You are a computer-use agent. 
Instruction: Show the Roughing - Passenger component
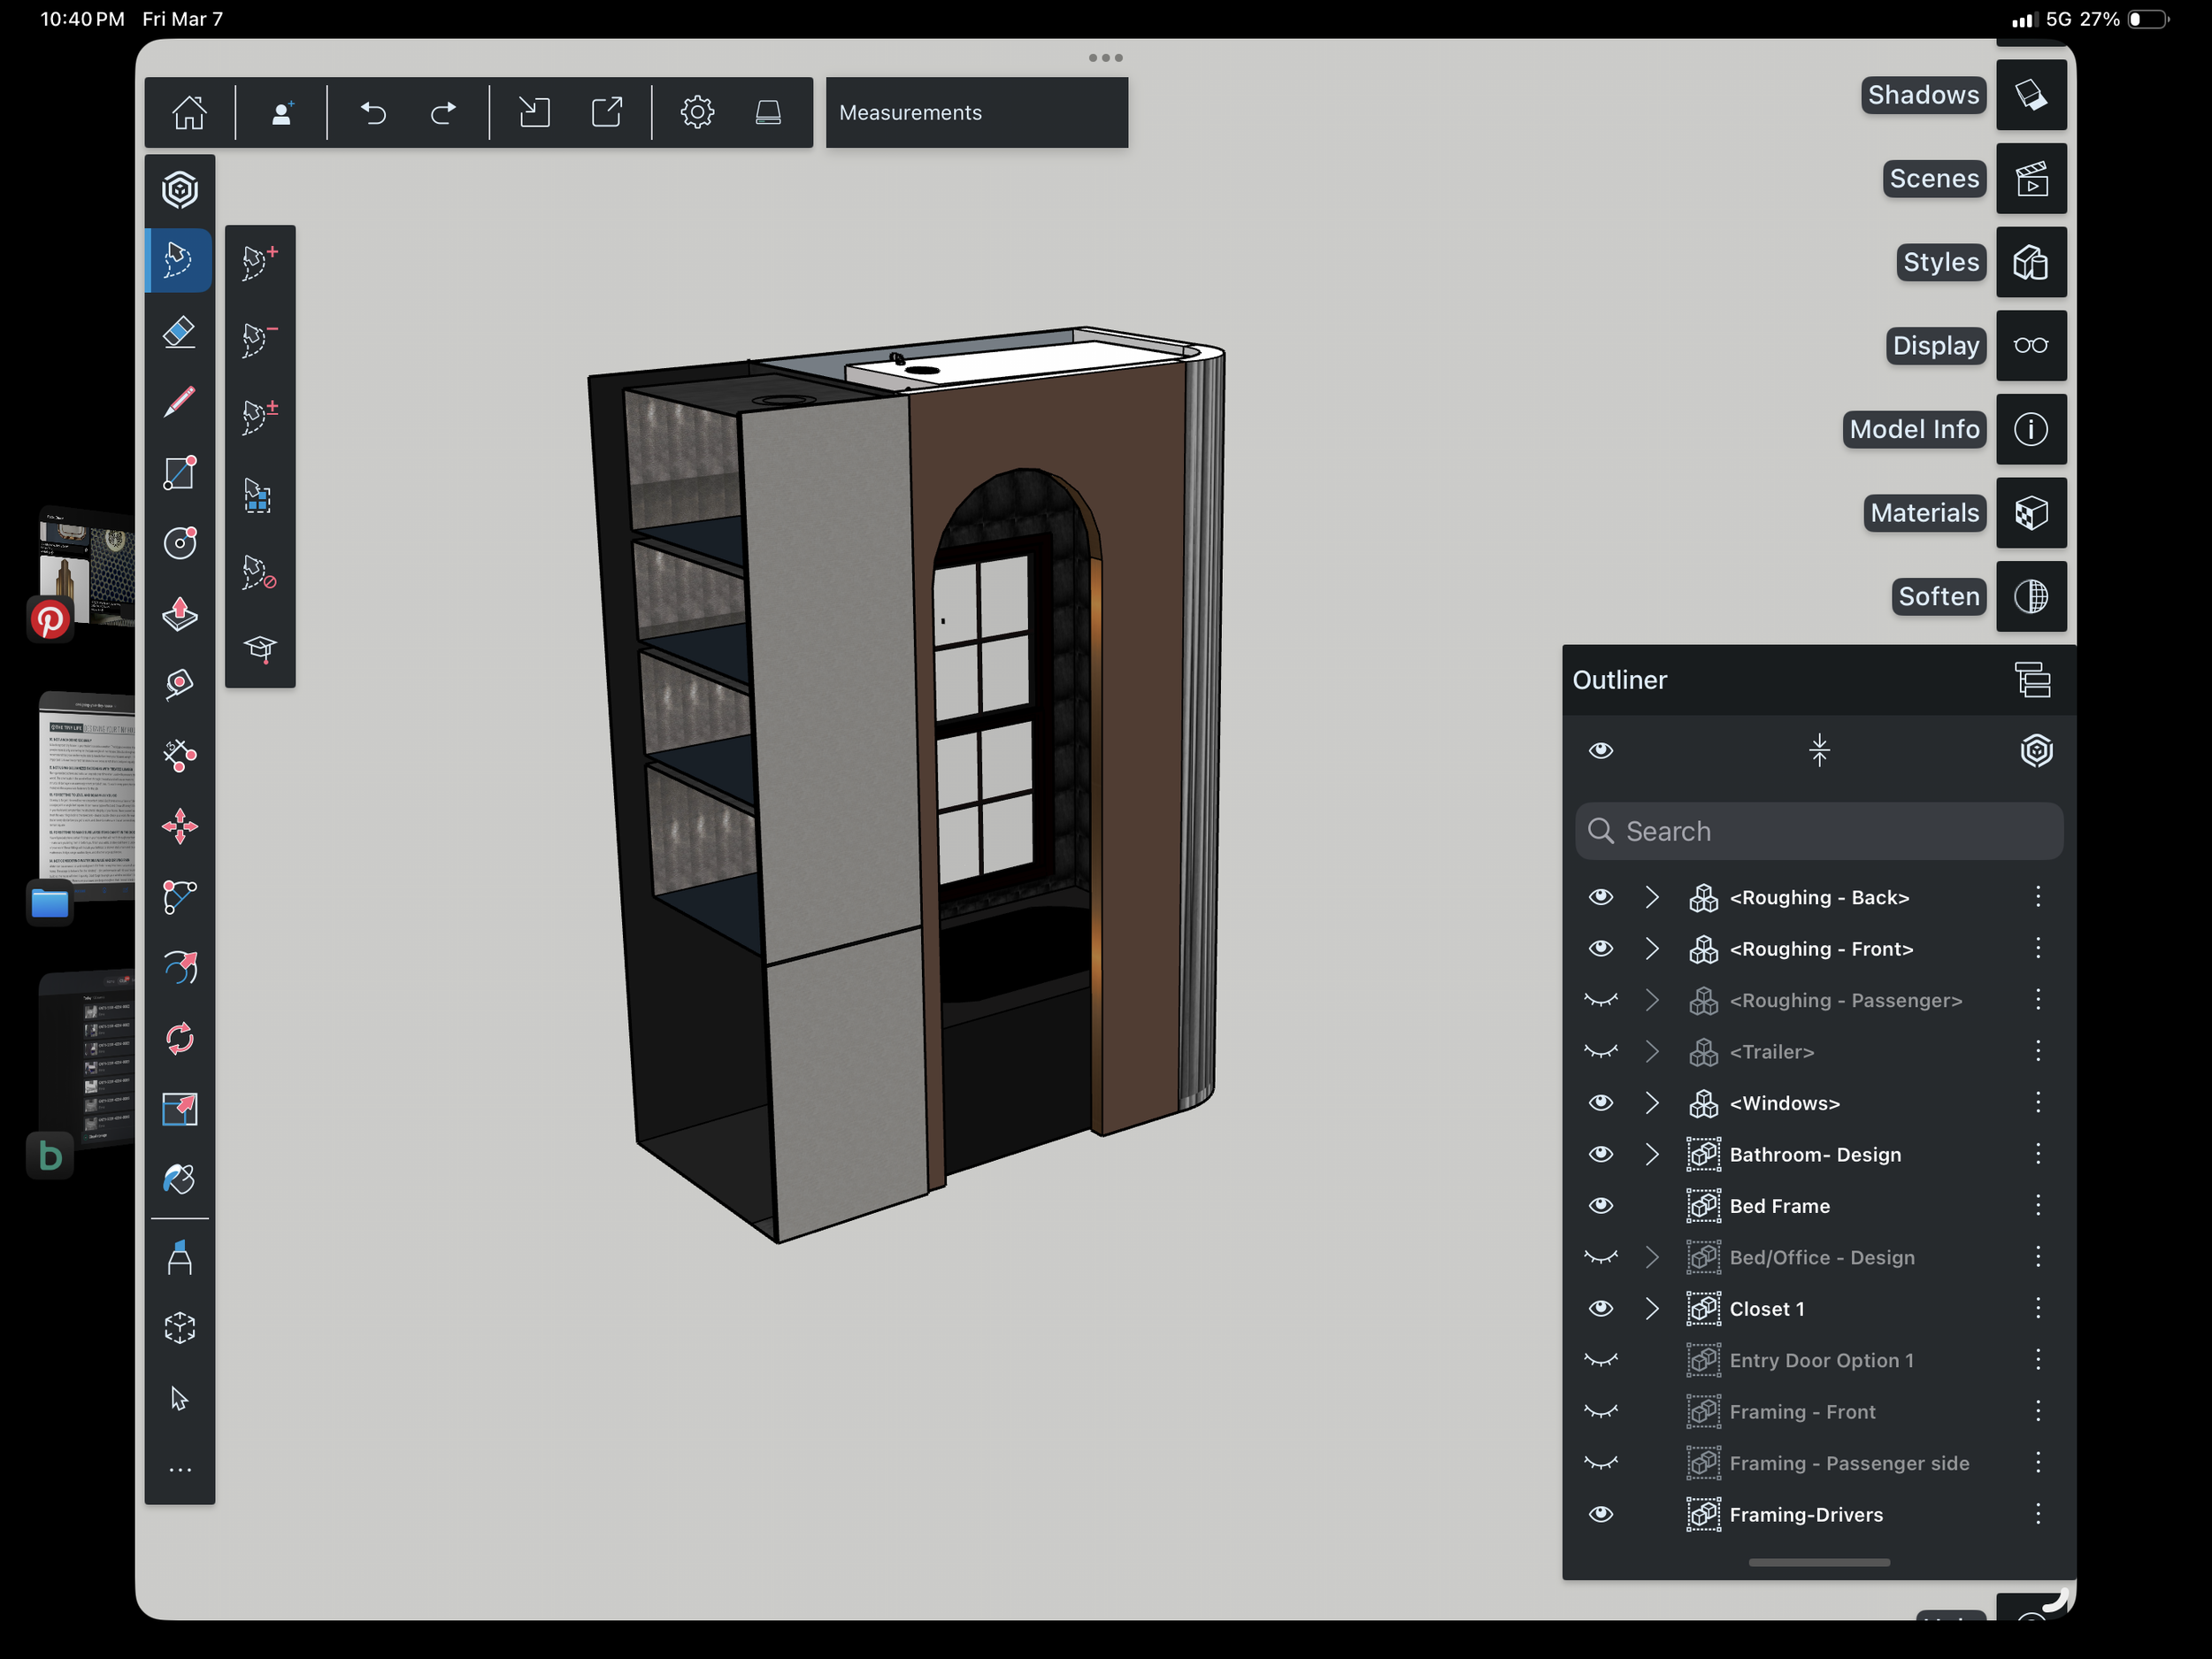(x=1601, y=1000)
